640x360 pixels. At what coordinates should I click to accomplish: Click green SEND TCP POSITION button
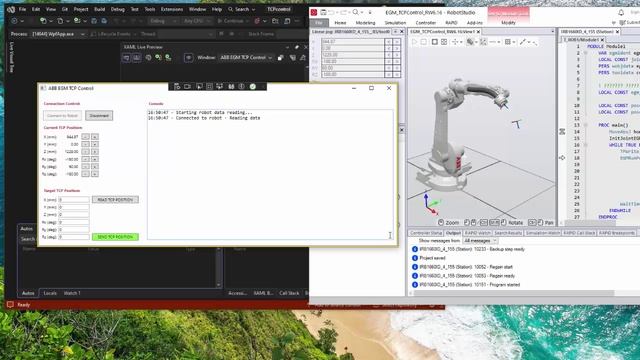pyautogui.click(x=115, y=237)
